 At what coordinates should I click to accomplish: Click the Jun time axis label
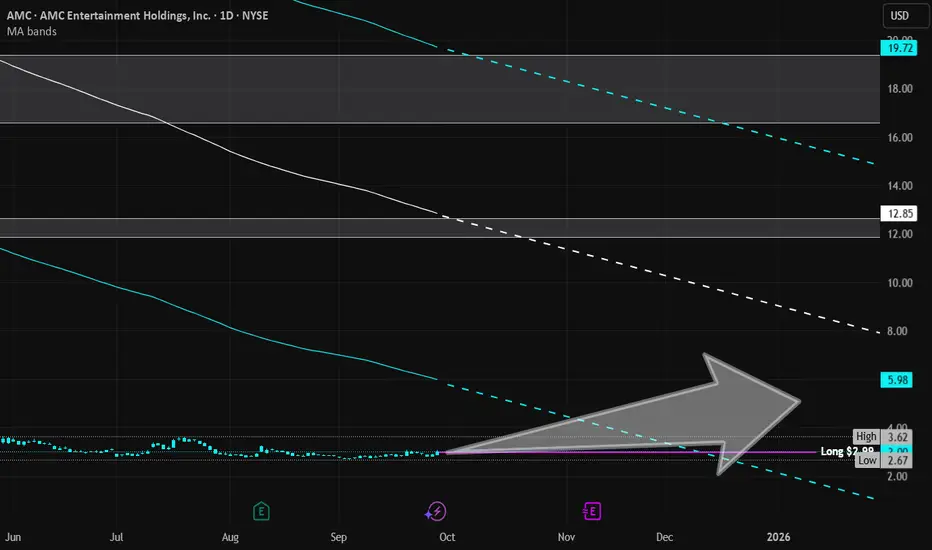tap(13, 537)
